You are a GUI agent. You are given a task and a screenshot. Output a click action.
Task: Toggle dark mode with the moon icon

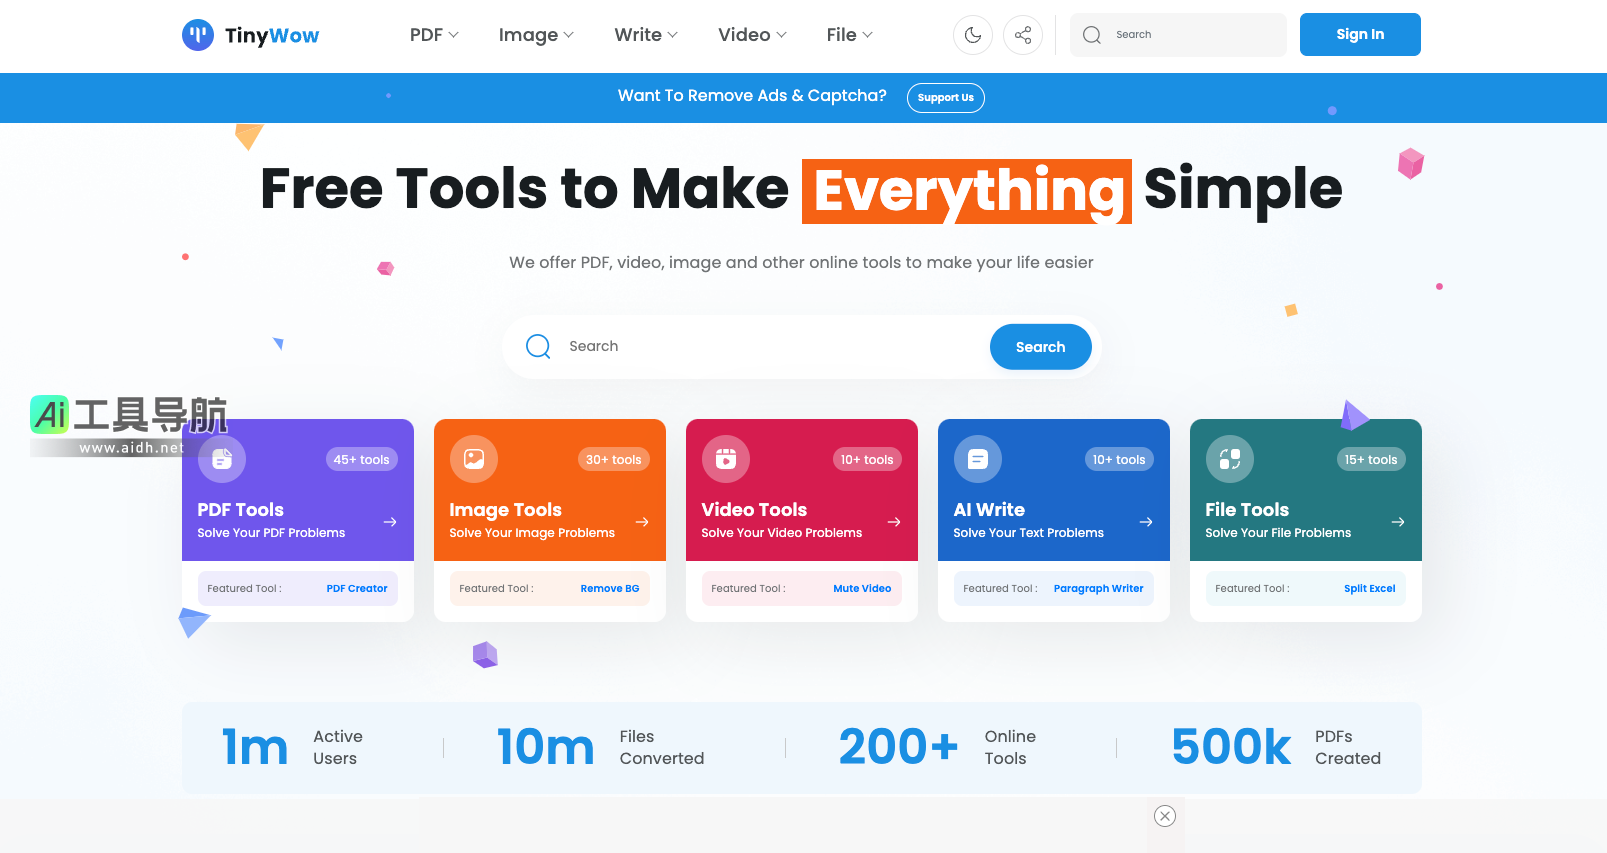coord(973,35)
